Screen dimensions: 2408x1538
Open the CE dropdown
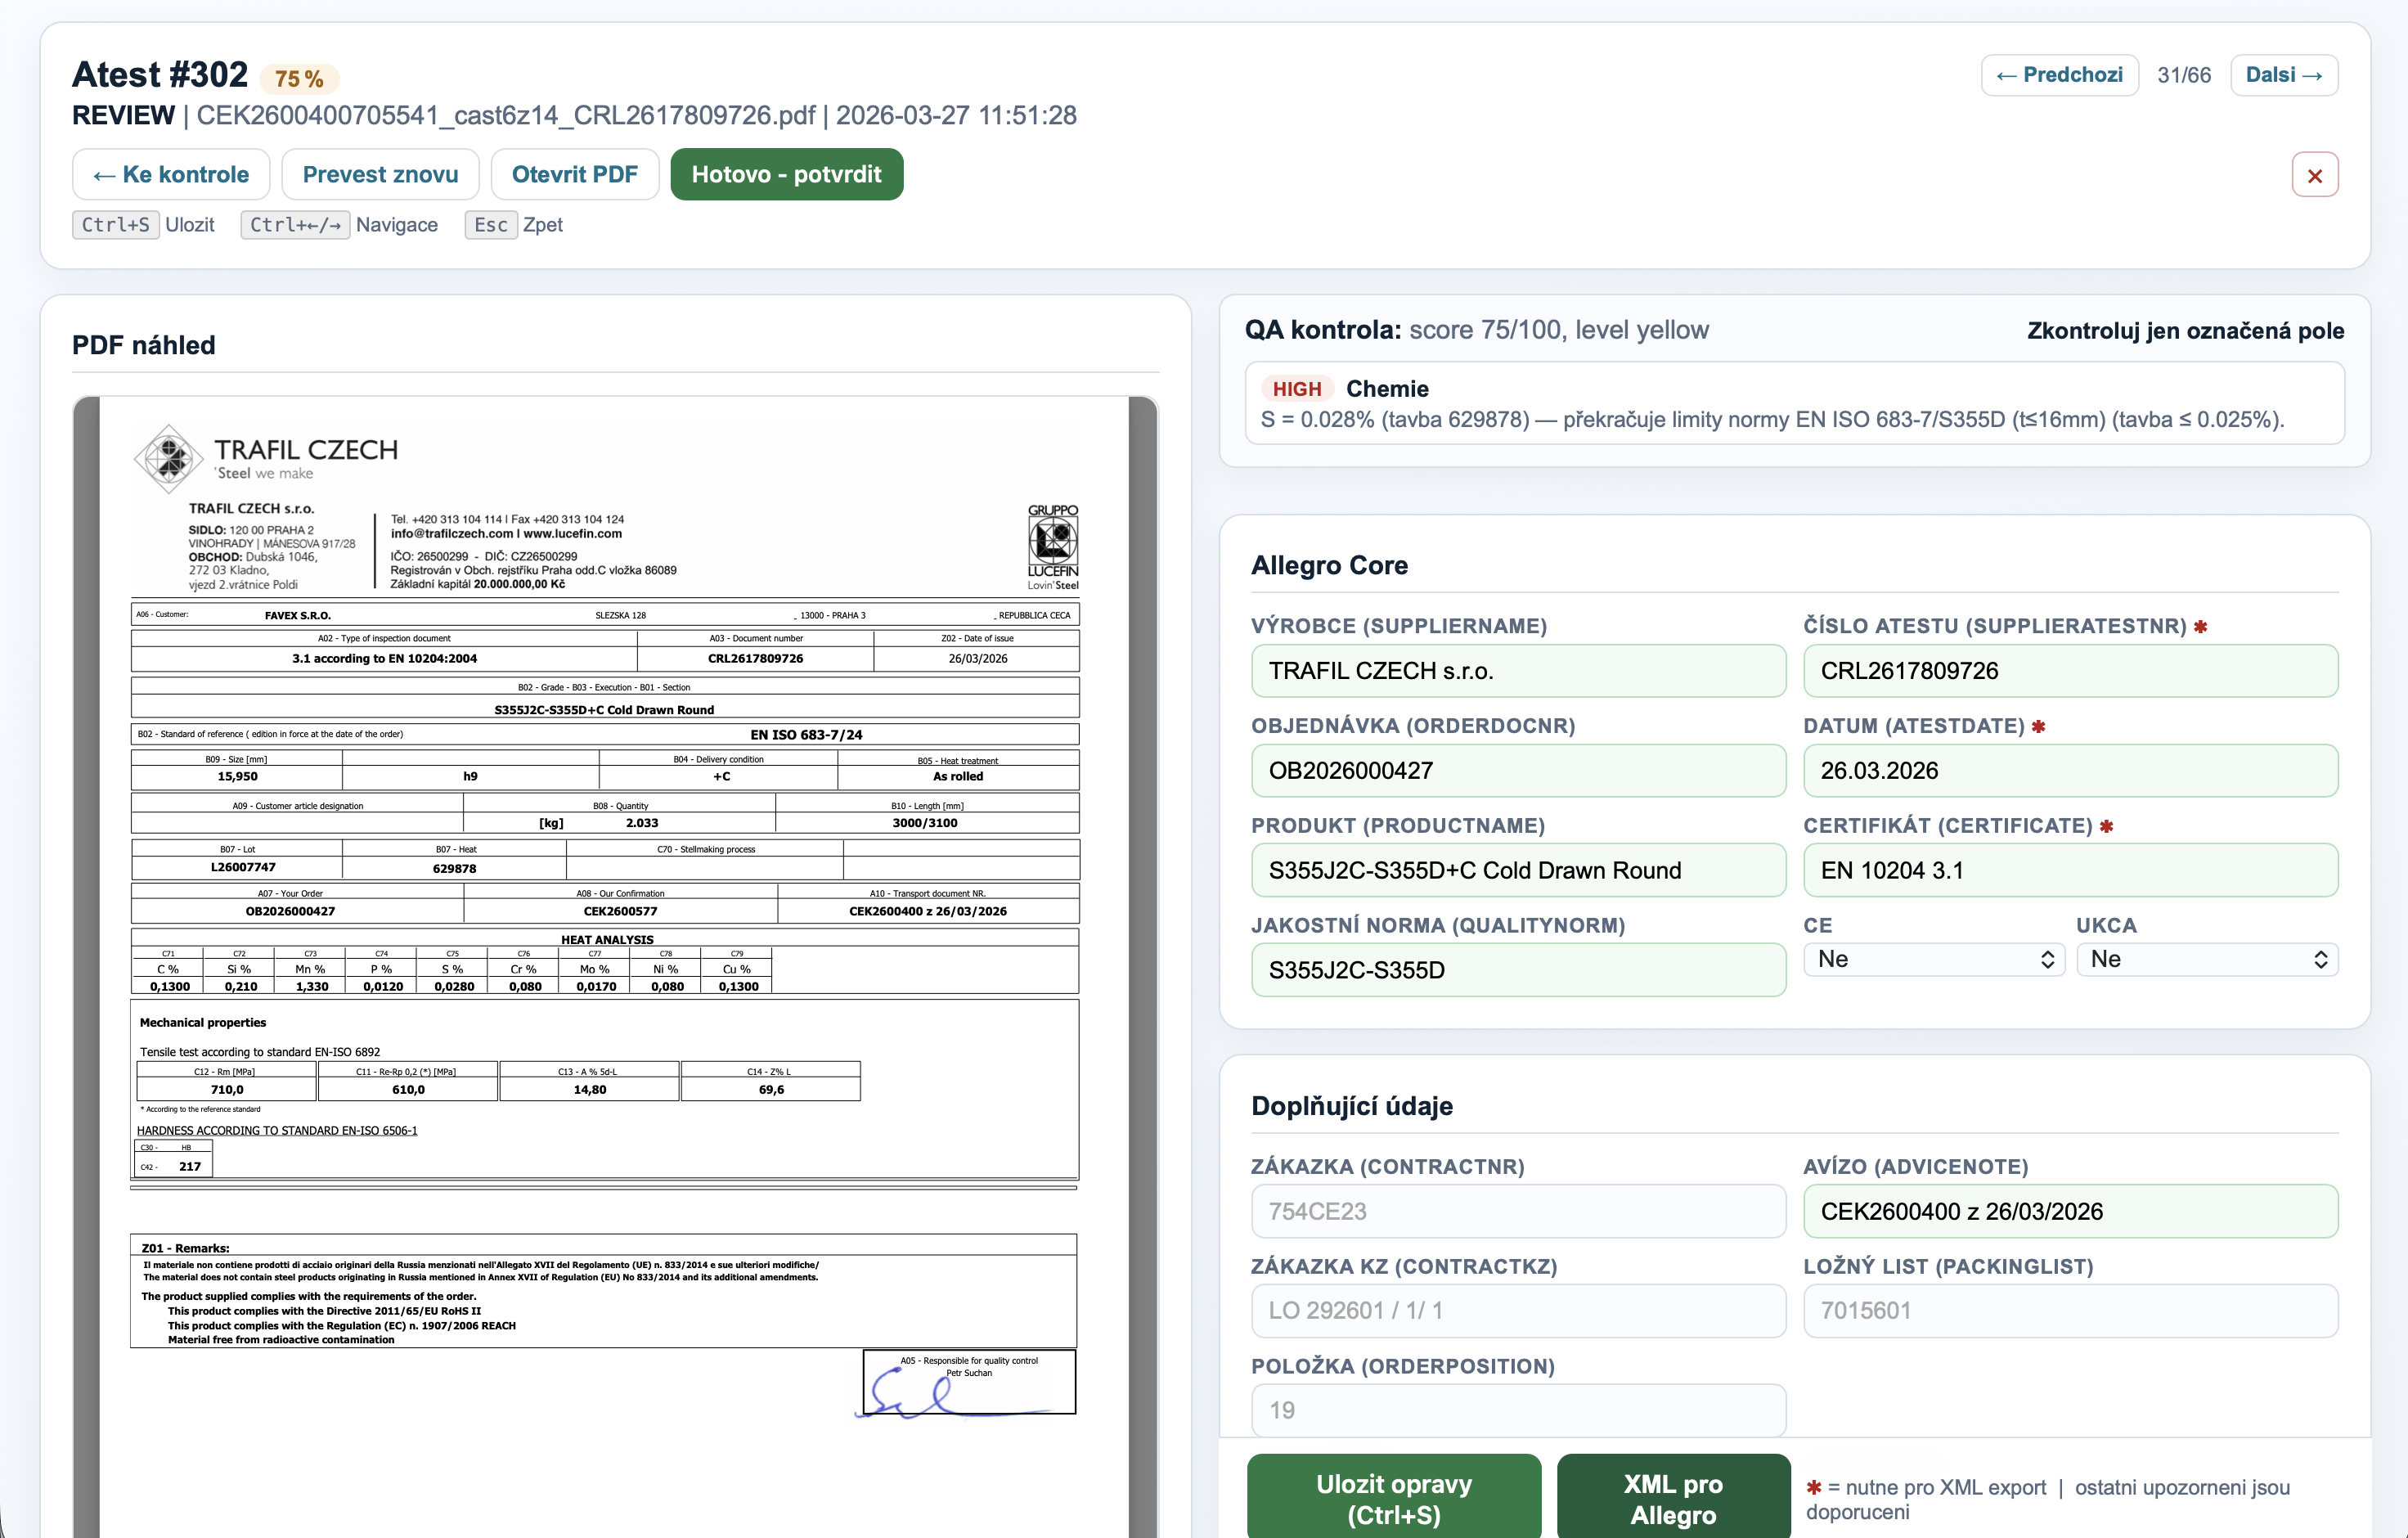coord(1933,959)
